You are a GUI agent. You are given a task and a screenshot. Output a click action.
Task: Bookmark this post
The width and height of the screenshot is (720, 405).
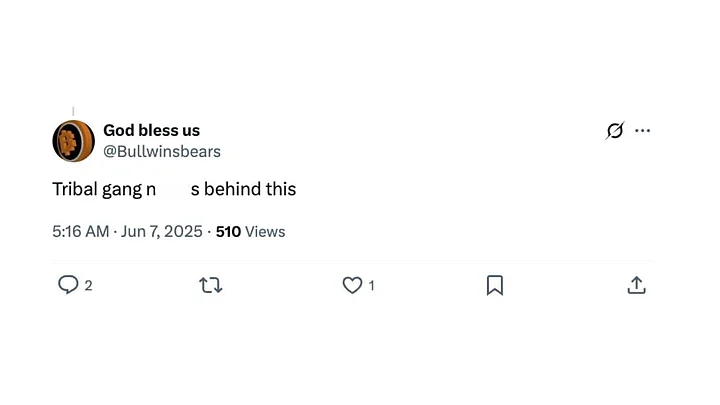[x=494, y=285]
